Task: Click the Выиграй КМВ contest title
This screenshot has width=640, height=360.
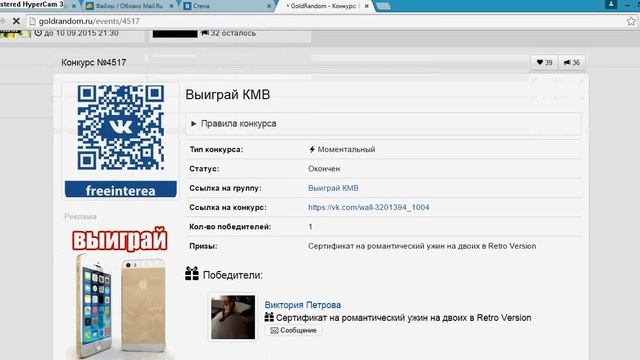Action: coord(228,95)
